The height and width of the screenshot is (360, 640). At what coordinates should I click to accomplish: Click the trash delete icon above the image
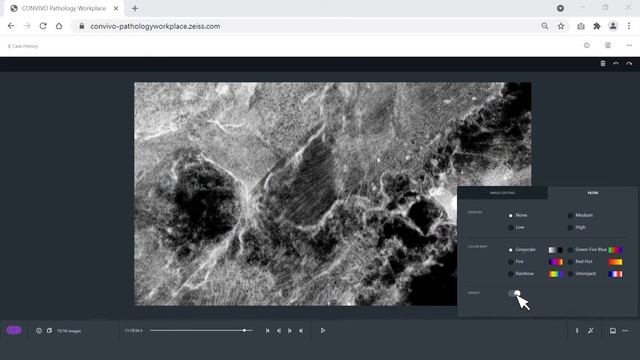(x=603, y=64)
